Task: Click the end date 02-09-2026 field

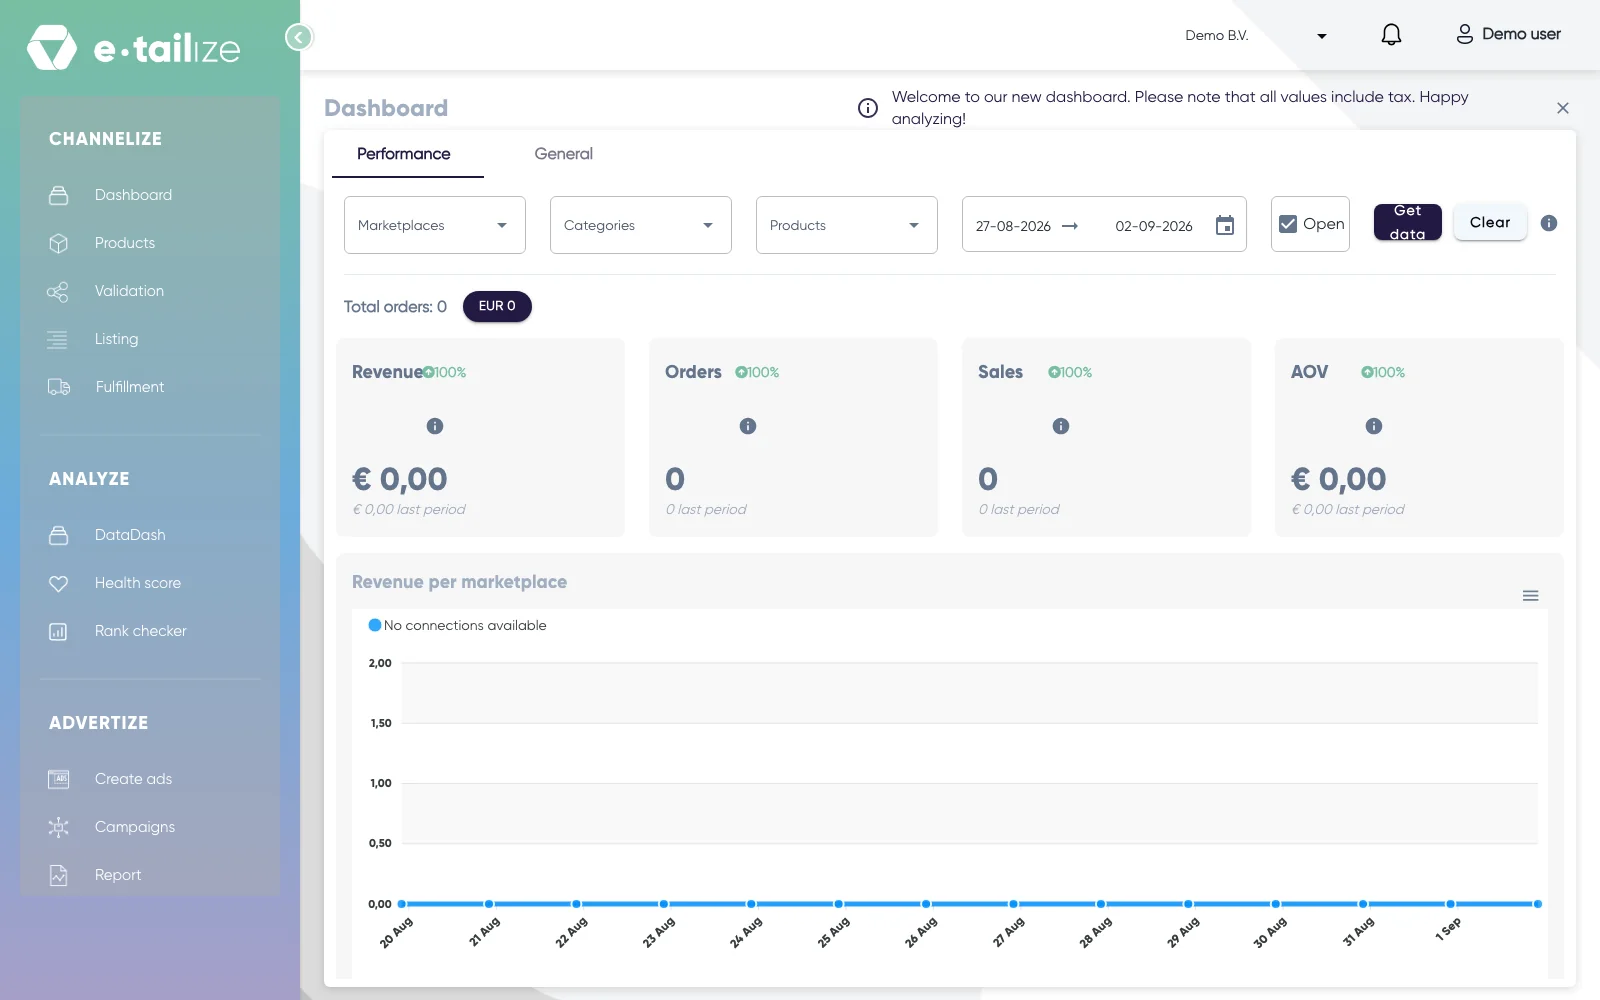Action: tap(1154, 226)
